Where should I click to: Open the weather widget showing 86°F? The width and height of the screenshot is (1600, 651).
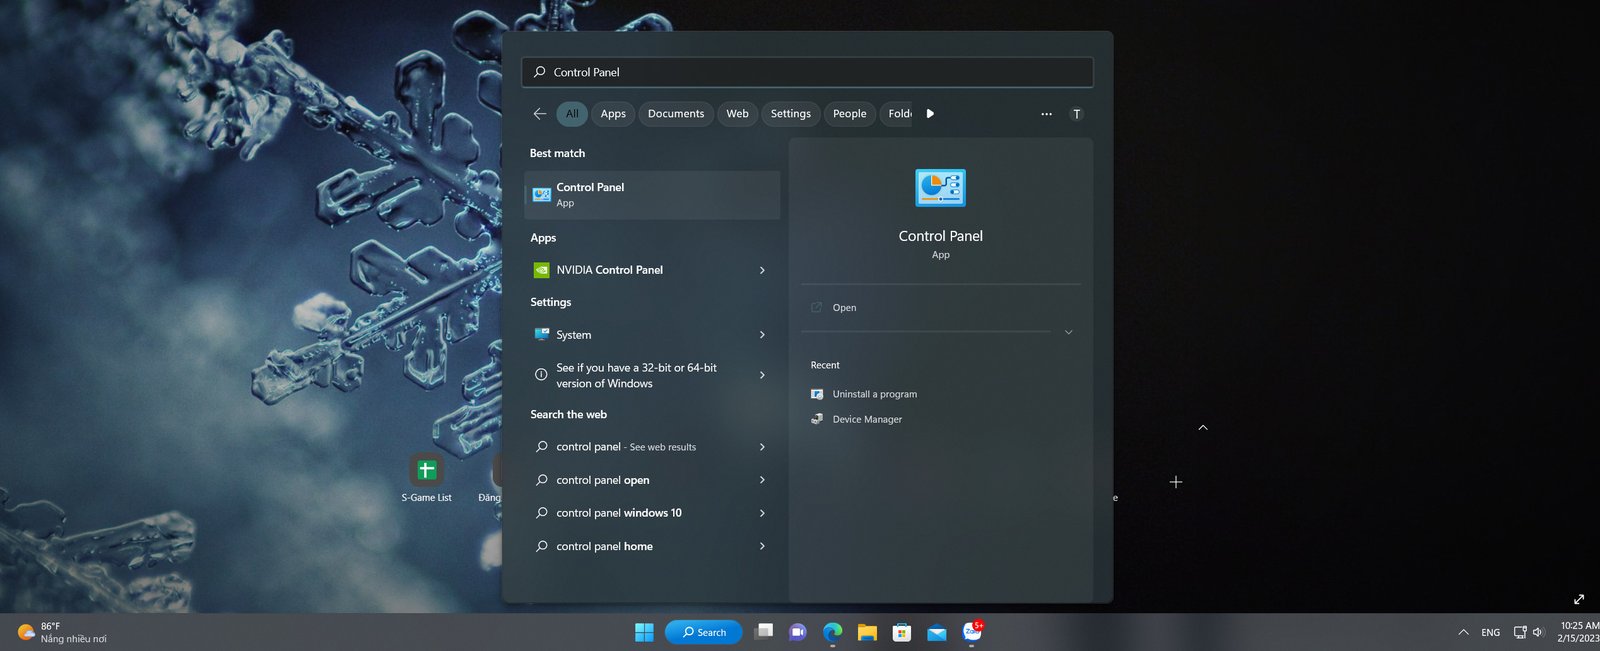[62, 632]
